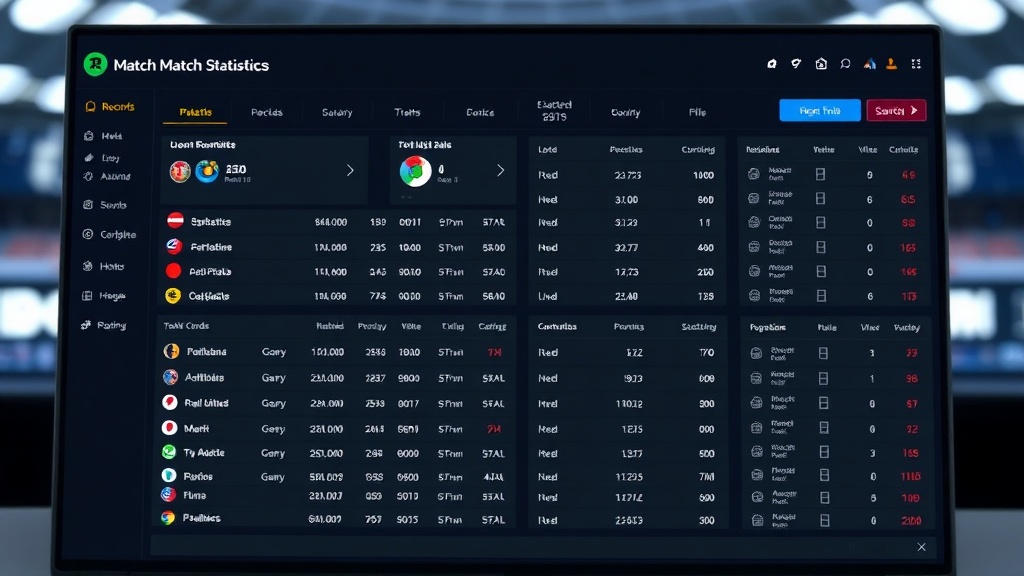Click the green Match Statistics logo
Viewport: 1024px width, 576px height.
(x=95, y=64)
